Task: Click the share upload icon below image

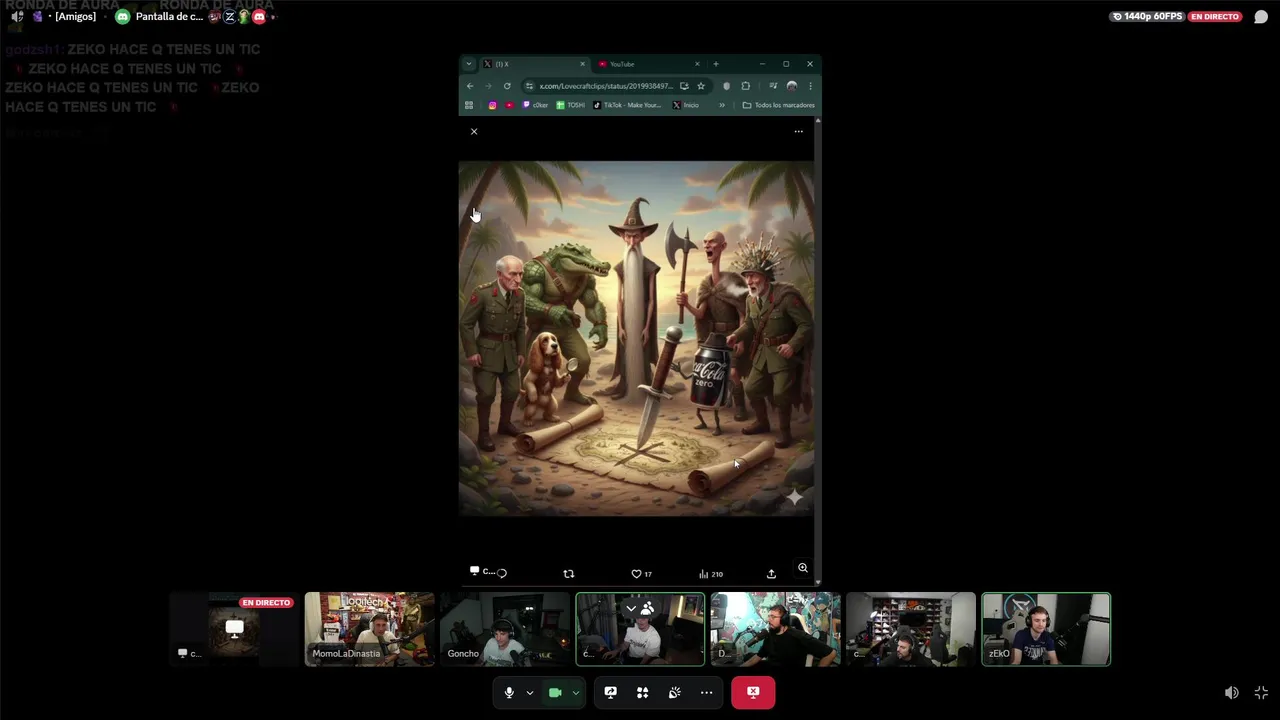Action: click(771, 574)
